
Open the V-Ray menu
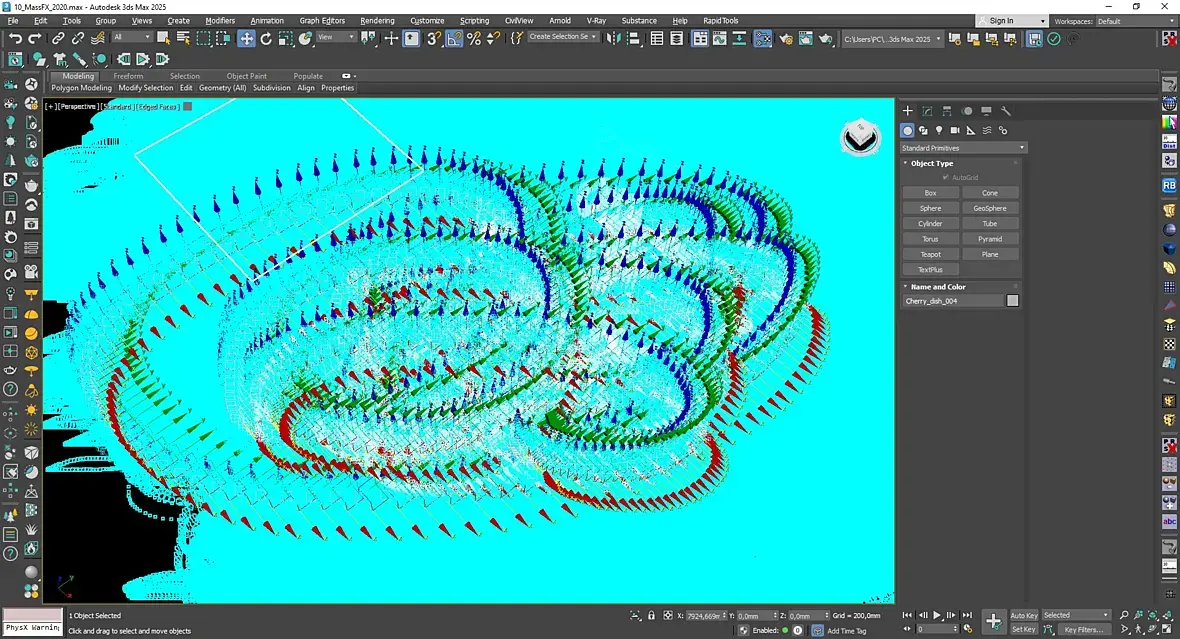(x=596, y=21)
